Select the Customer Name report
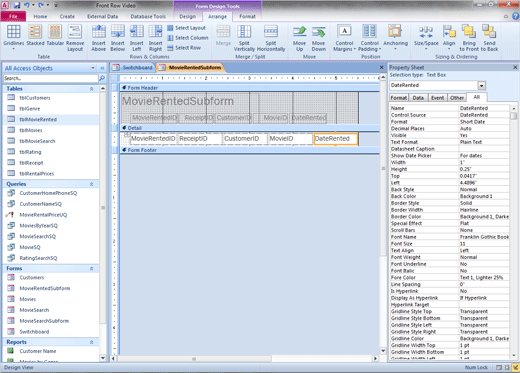The height and width of the screenshot is (373, 520). point(51,351)
